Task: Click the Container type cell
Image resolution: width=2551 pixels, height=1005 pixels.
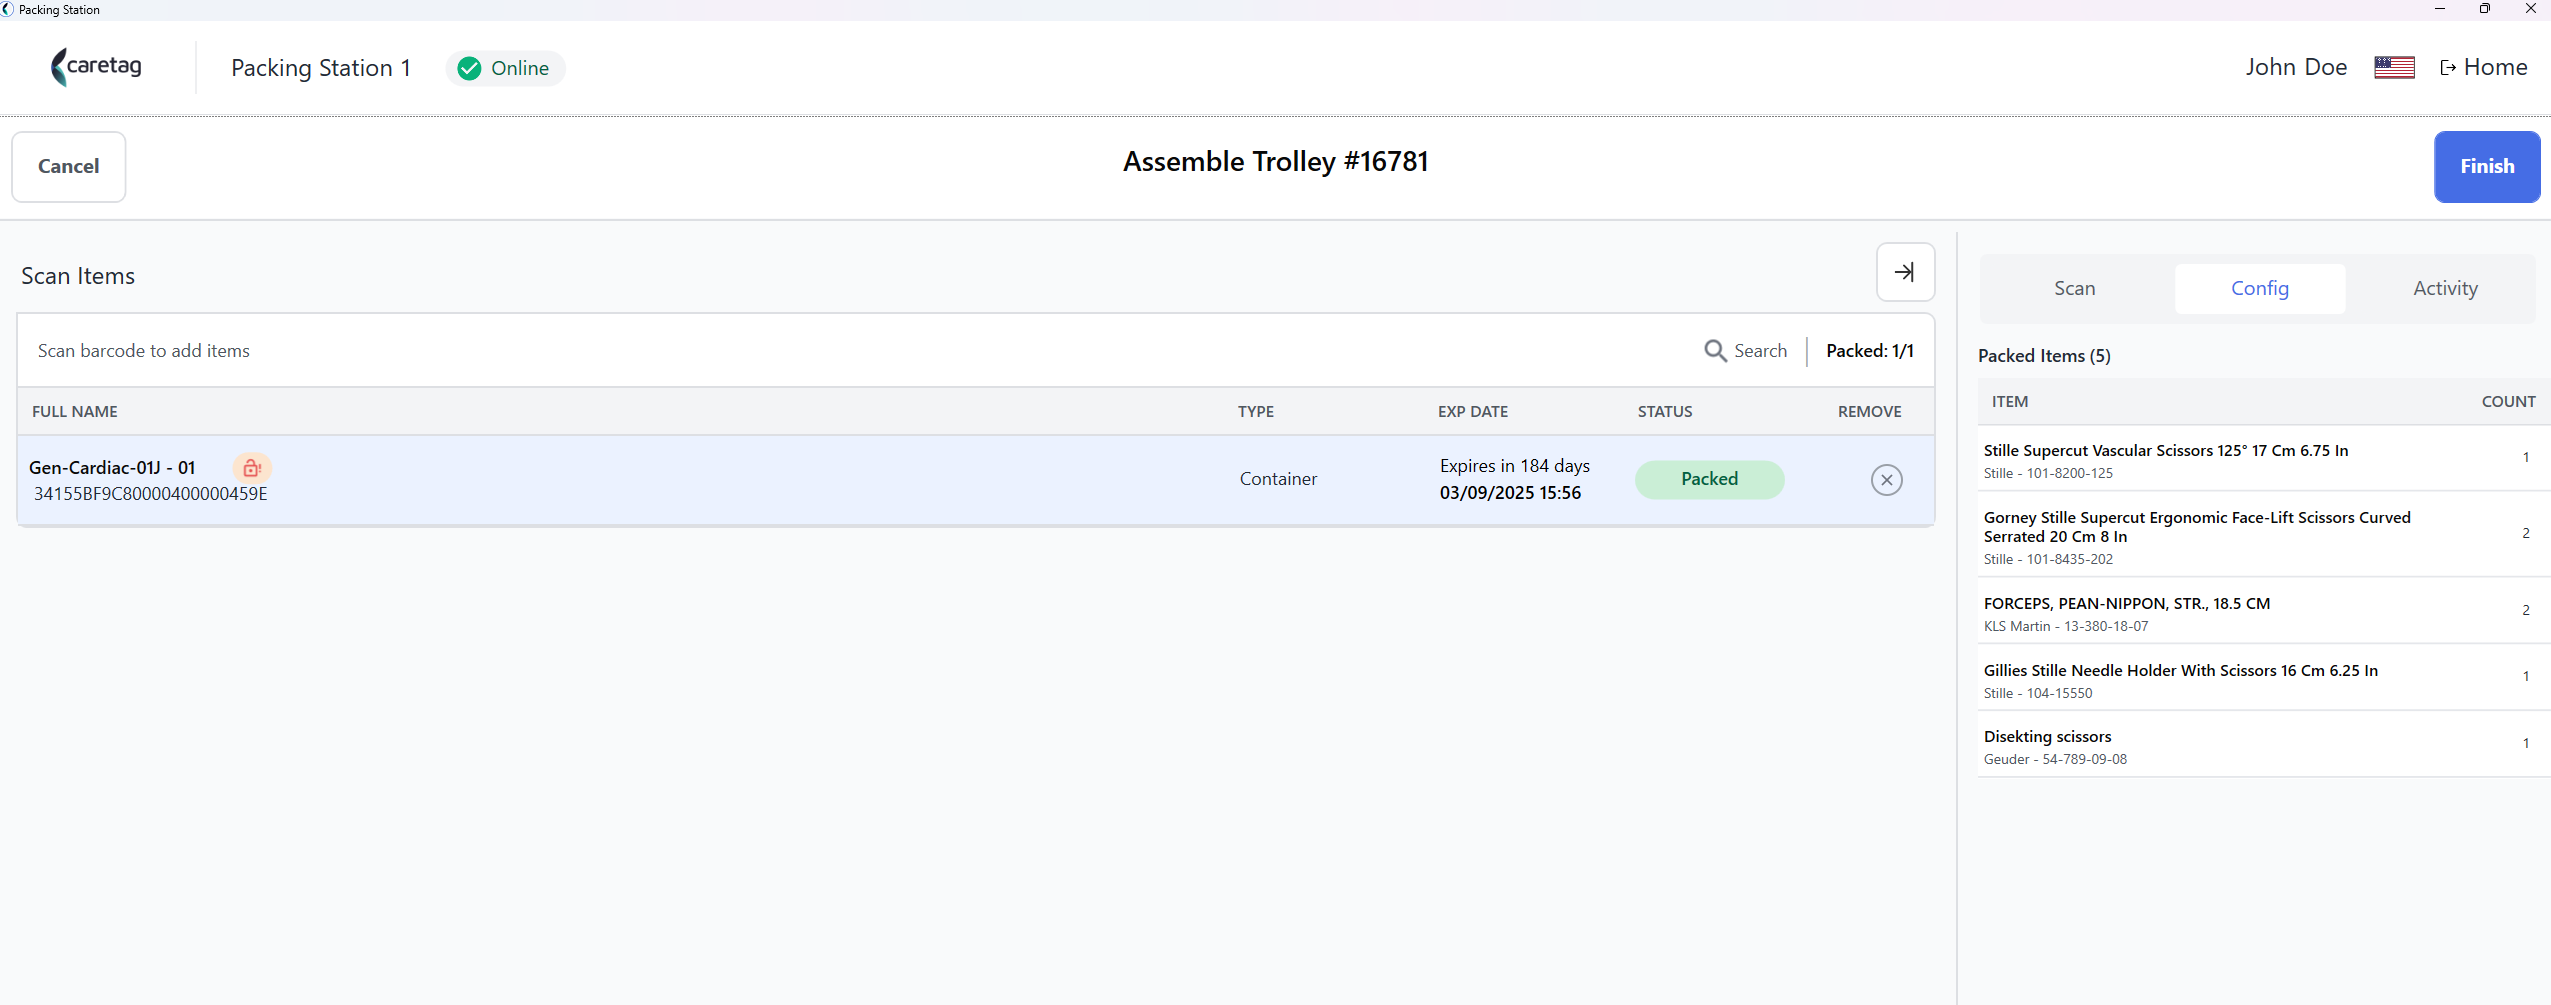Action: click(1278, 479)
